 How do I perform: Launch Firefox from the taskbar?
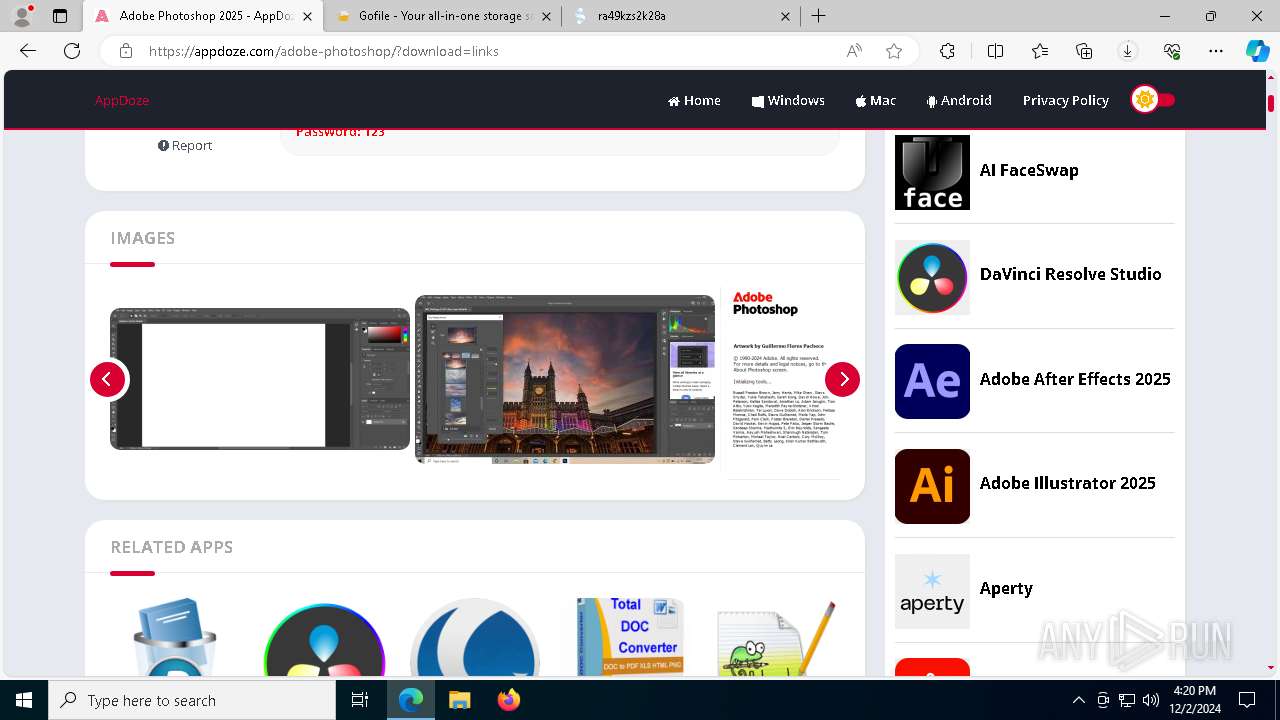508,700
